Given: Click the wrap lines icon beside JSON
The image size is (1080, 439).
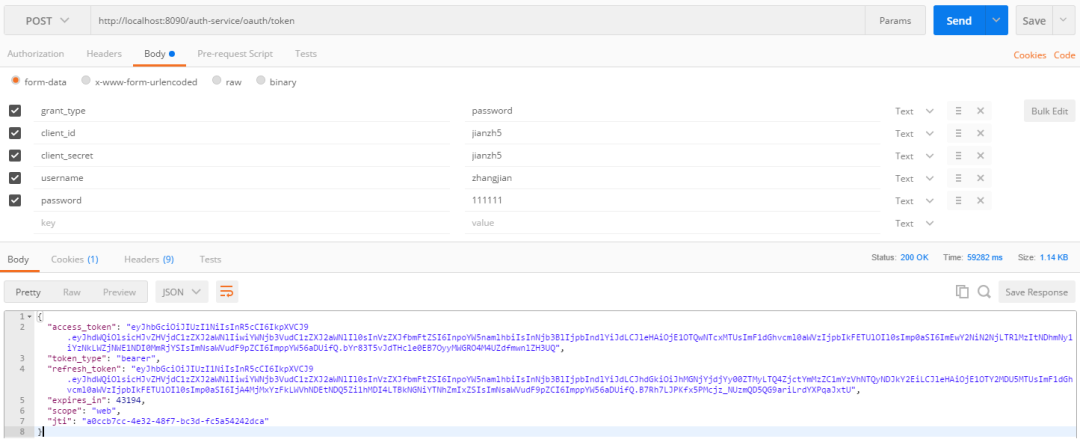Looking at the screenshot, I should pyautogui.click(x=227, y=292).
